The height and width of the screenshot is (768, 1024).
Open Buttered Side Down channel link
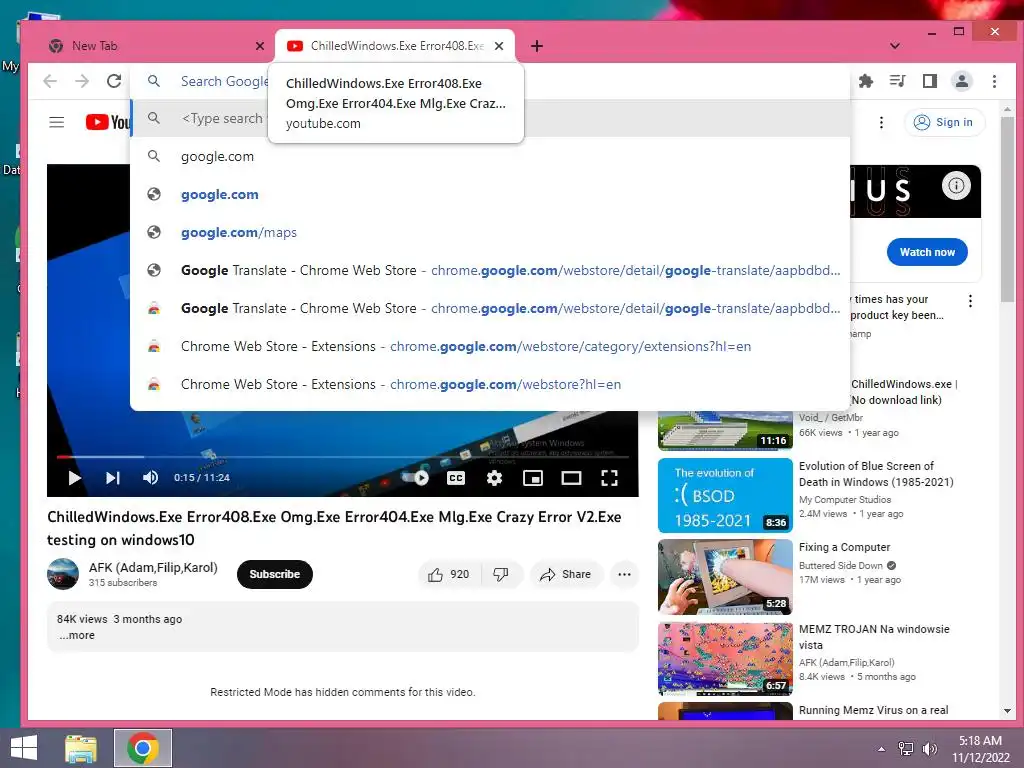tap(840, 566)
